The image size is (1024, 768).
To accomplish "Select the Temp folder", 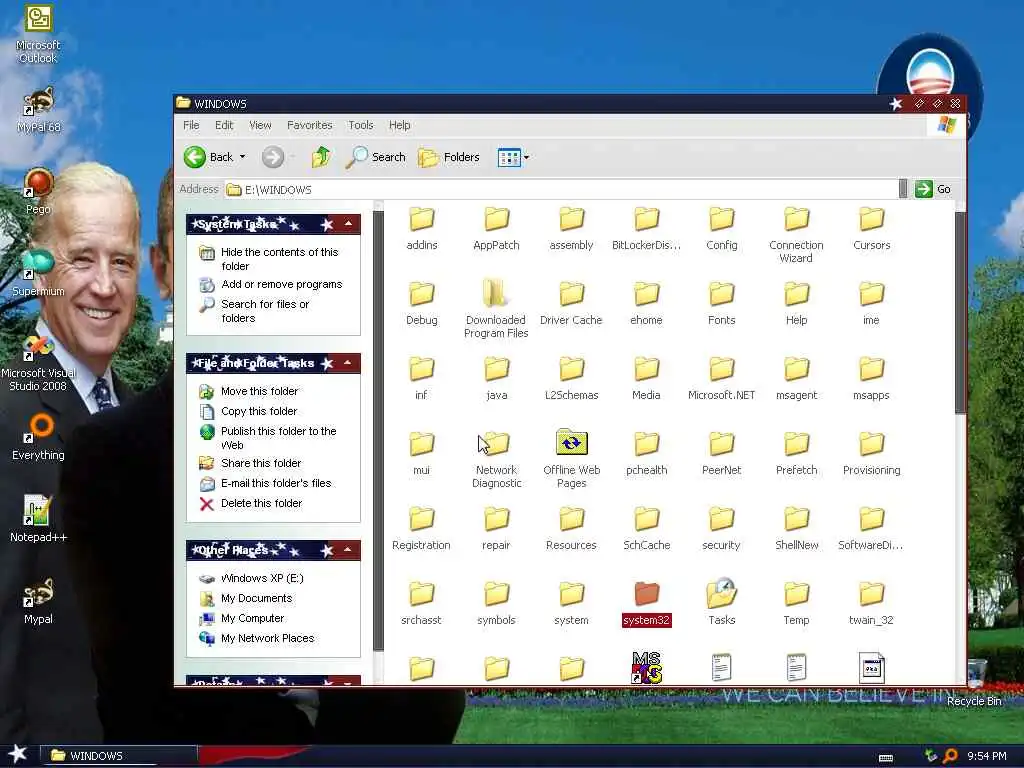I will (x=796, y=603).
